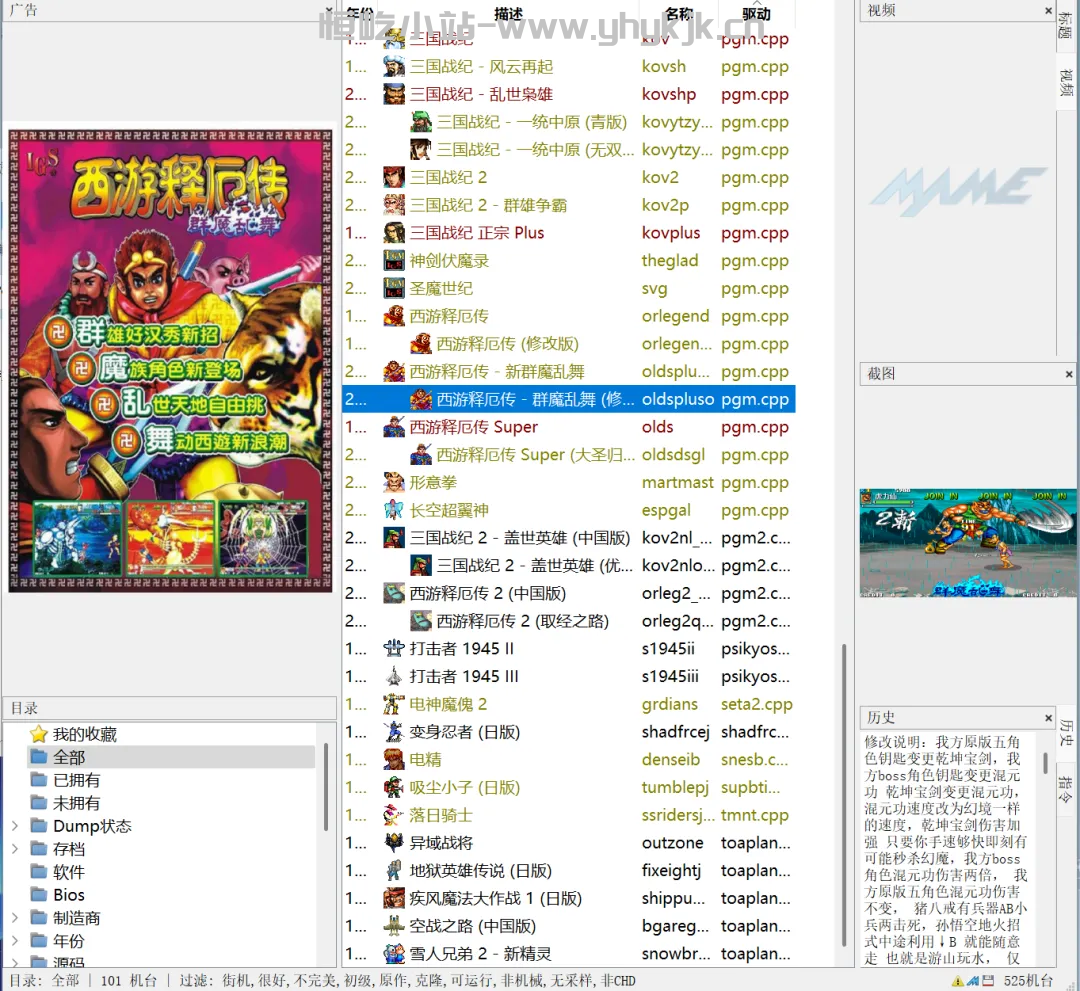Click the 疾风魔法大作战 1 icon
The height and width of the screenshot is (991, 1080).
(394, 898)
